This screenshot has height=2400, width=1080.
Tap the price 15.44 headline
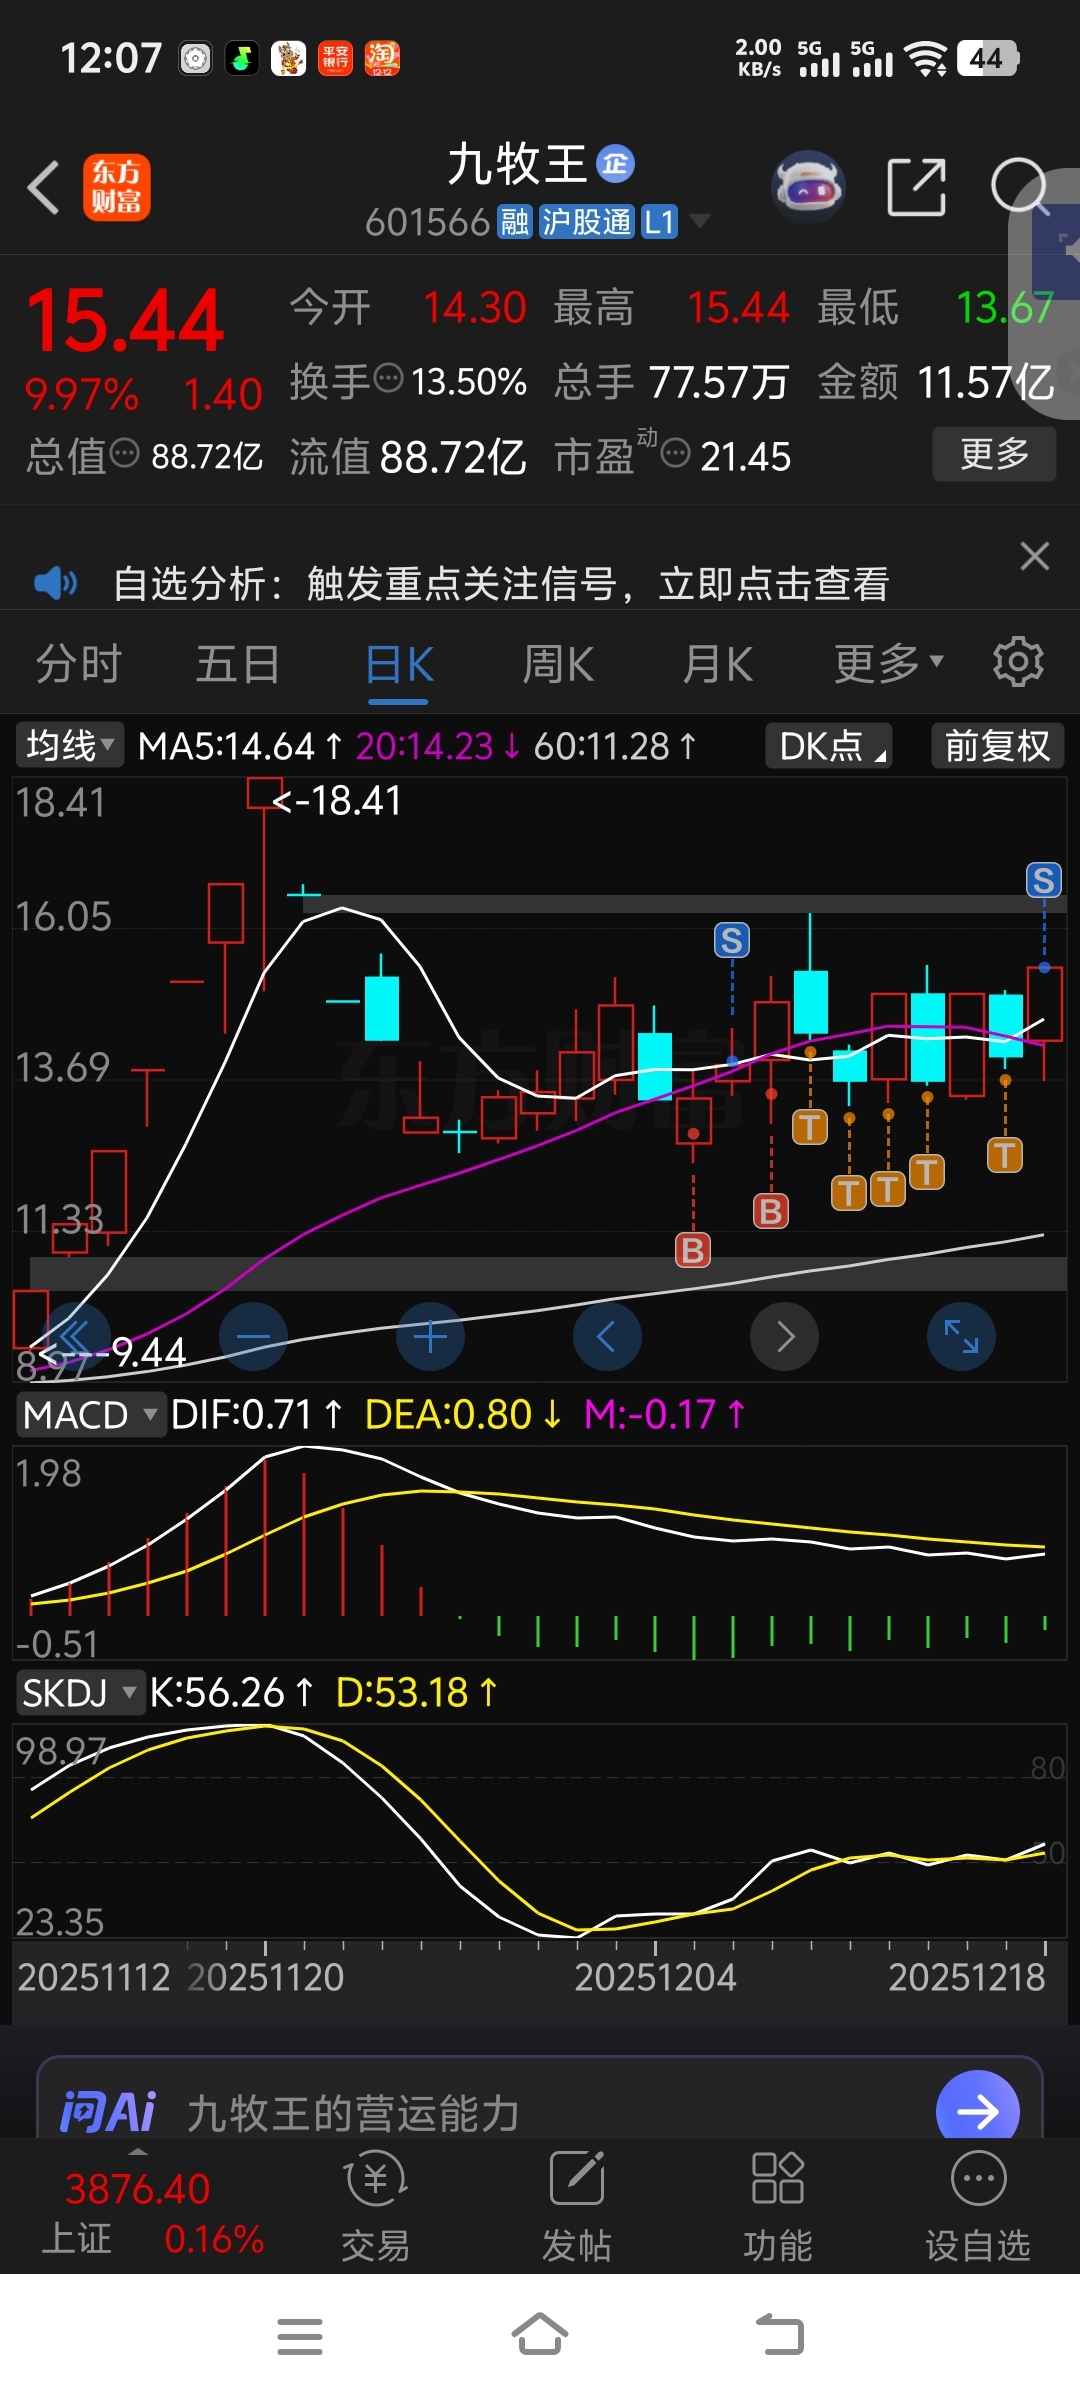125,322
